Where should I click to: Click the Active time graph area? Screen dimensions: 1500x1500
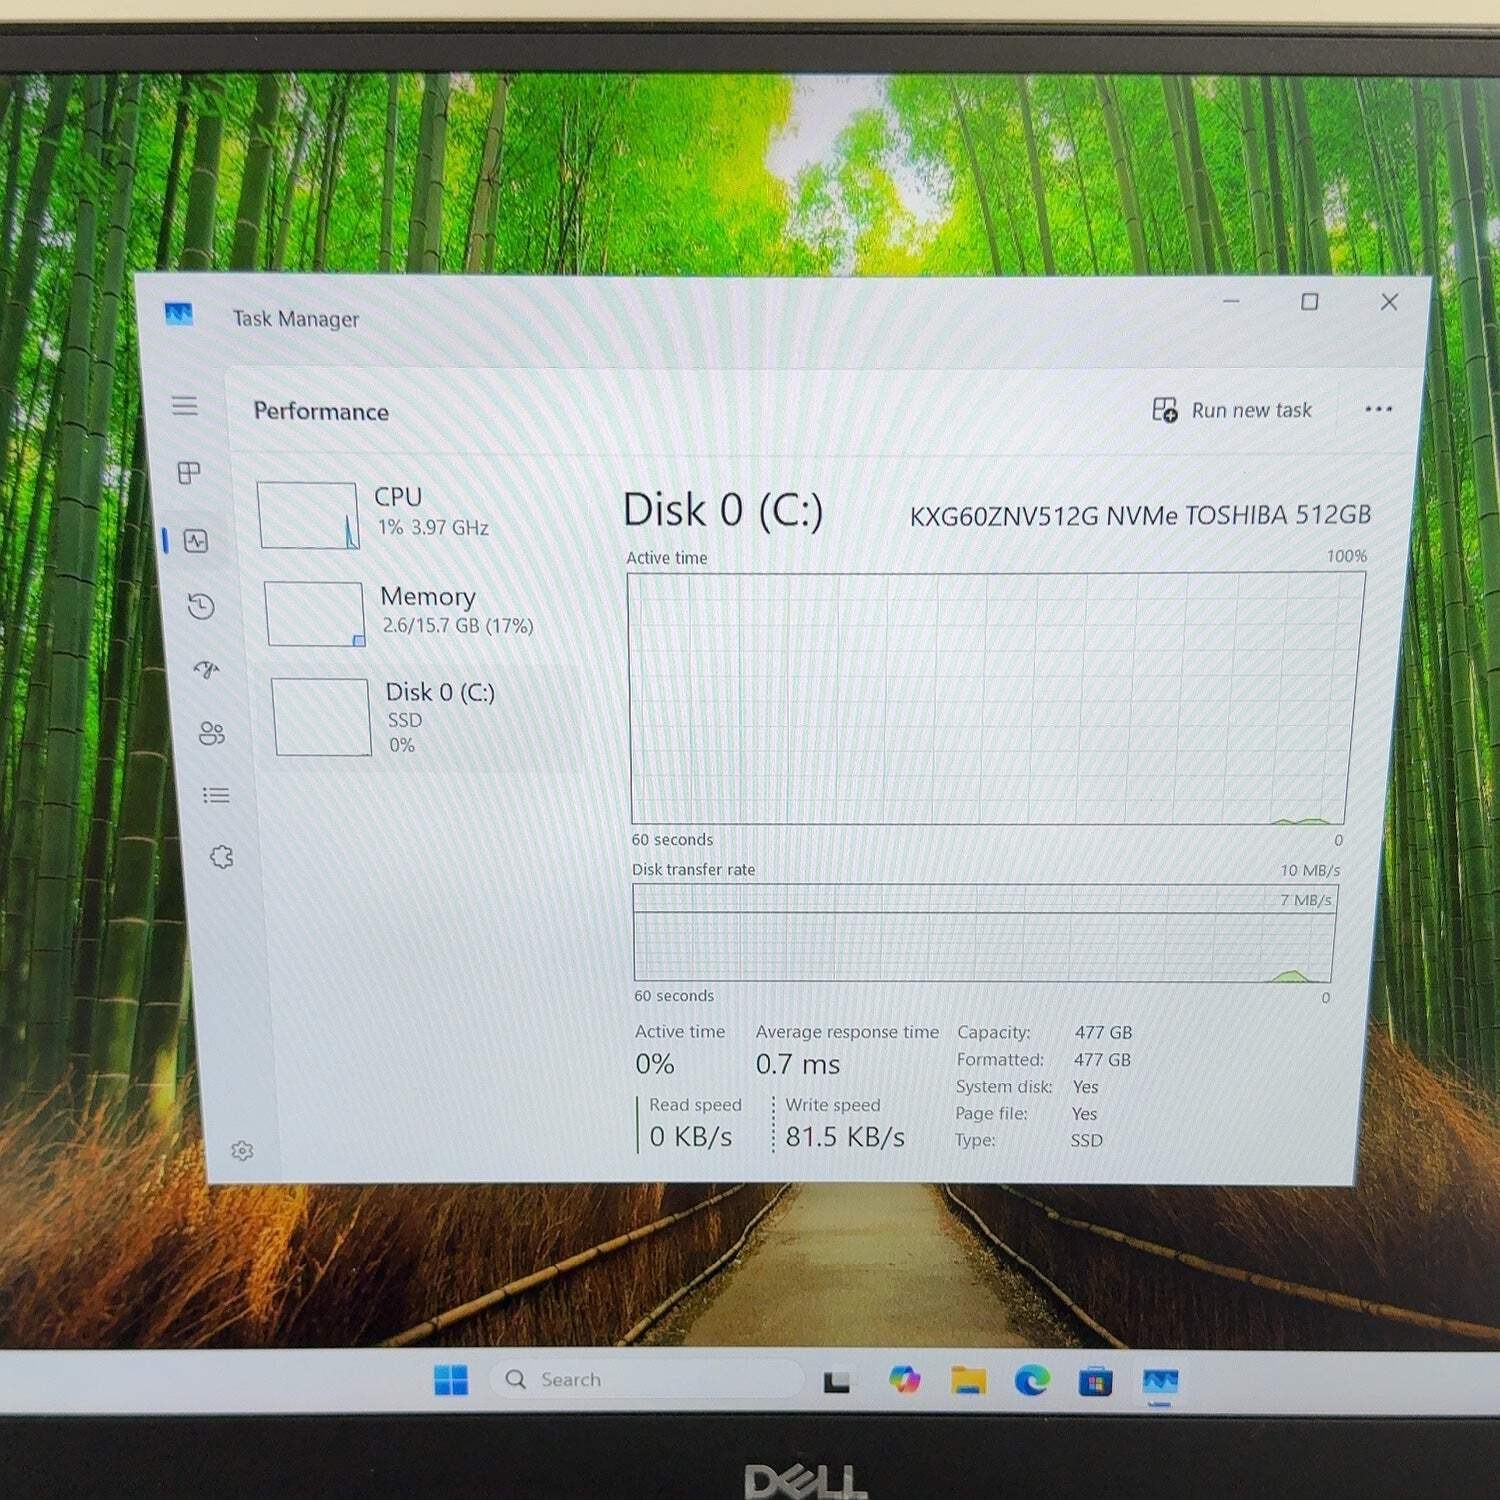point(996,698)
